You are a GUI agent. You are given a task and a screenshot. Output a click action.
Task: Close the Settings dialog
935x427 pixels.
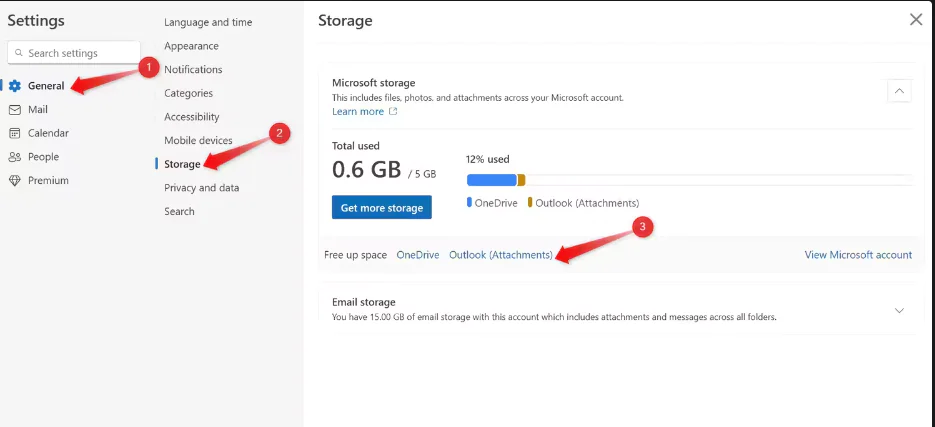(915, 20)
